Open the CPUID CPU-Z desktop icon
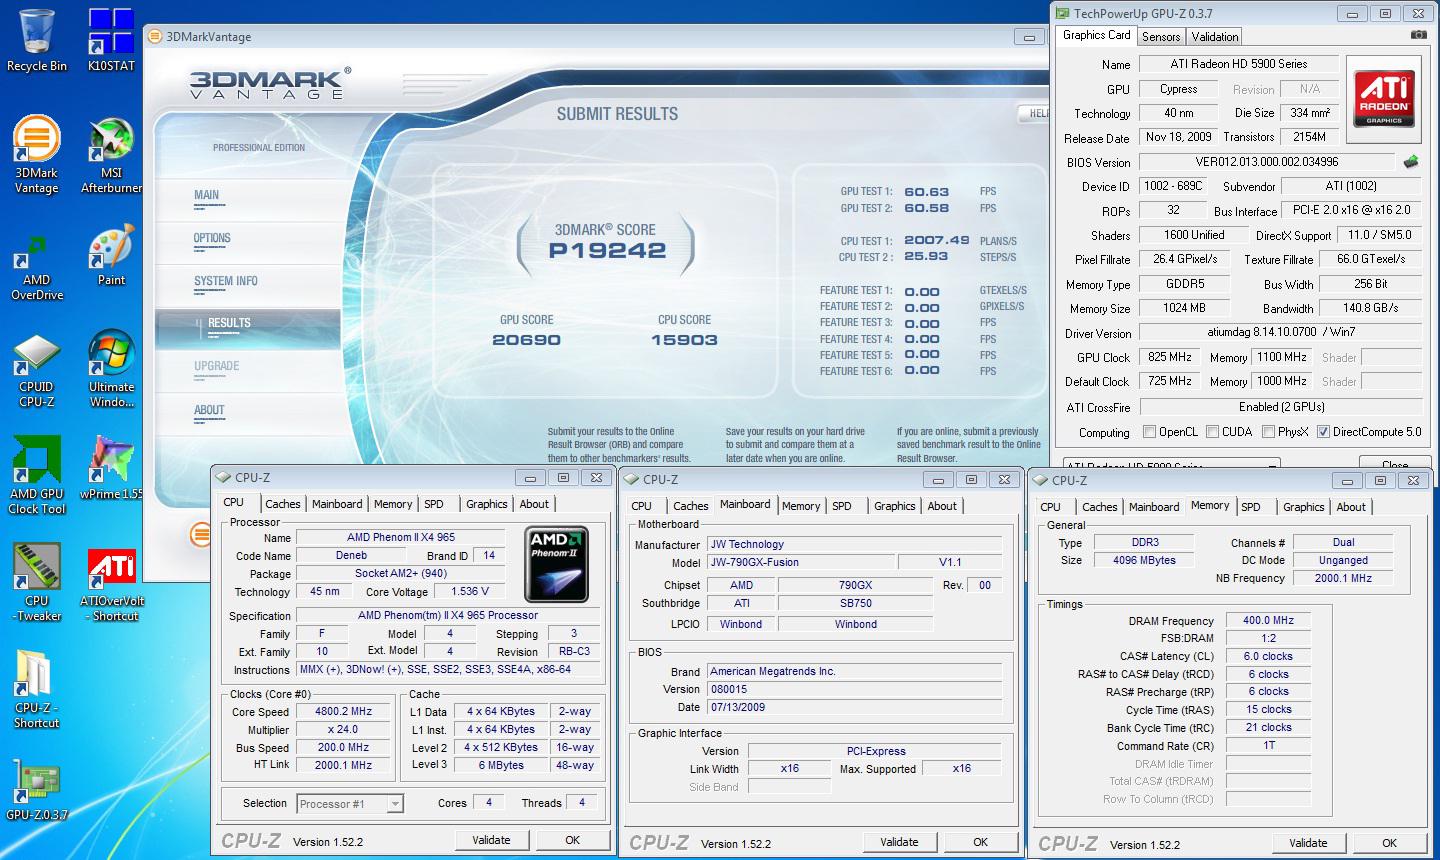 point(37,370)
